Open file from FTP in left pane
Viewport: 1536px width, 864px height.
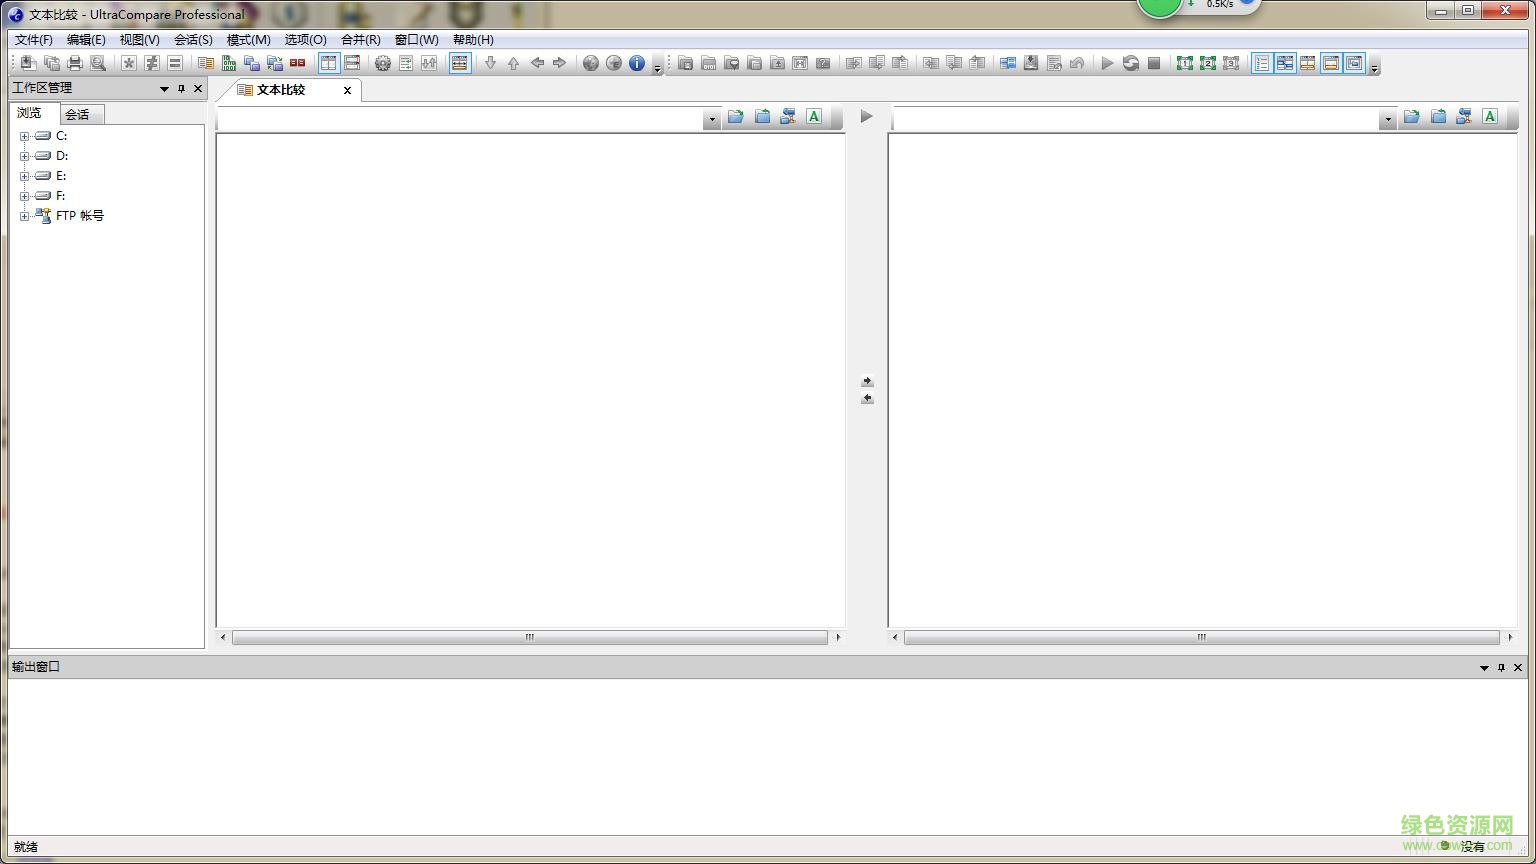(x=788, y=117)
